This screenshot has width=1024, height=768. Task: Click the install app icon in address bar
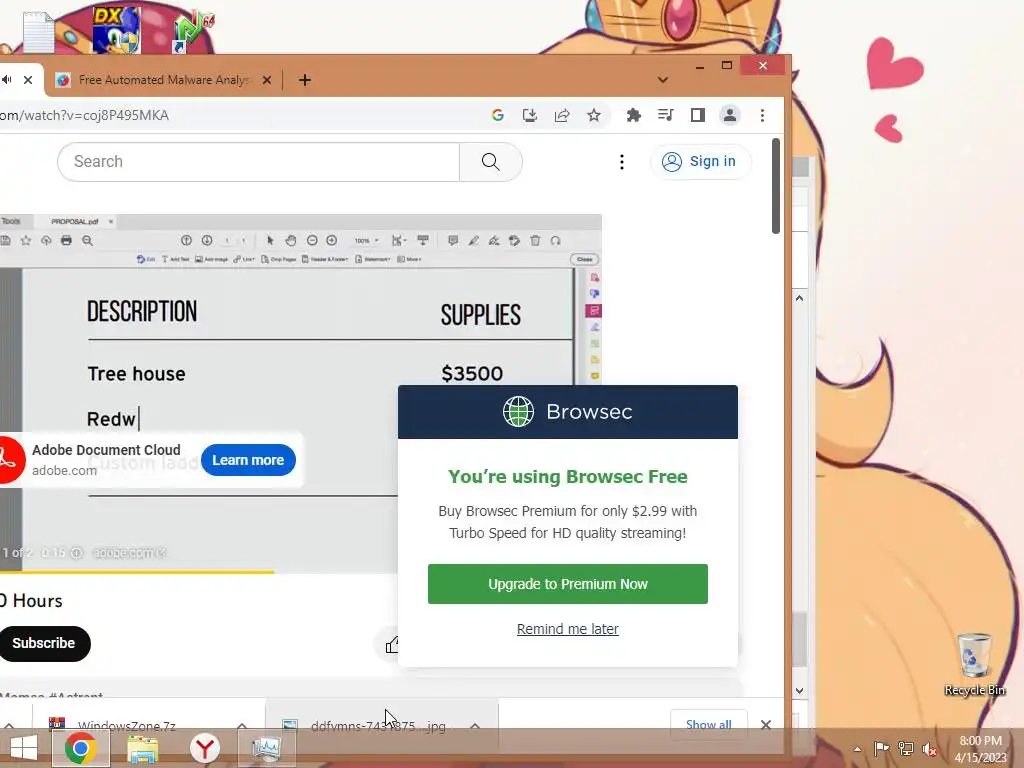click(x=530, y=116)
